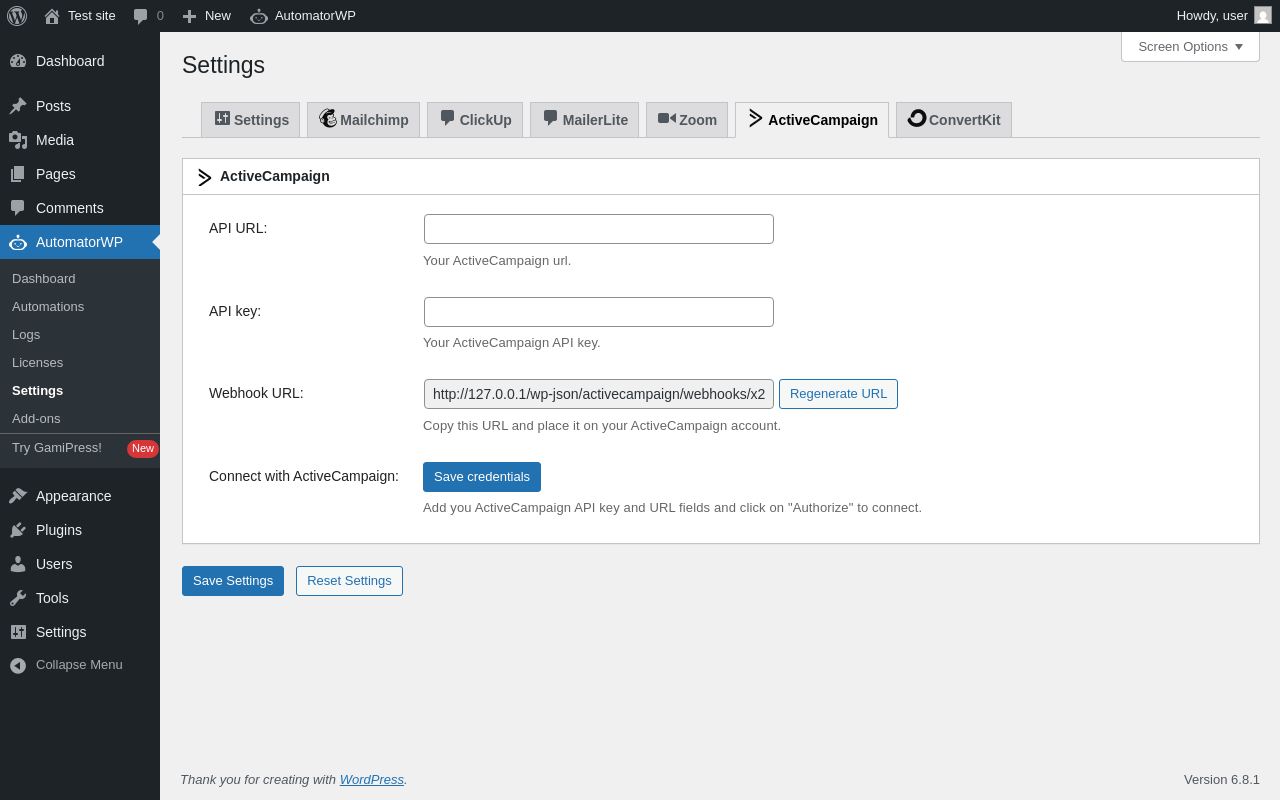
Task: Open AutomatorWP Licenses submenu item
Action: click(80, 363)
